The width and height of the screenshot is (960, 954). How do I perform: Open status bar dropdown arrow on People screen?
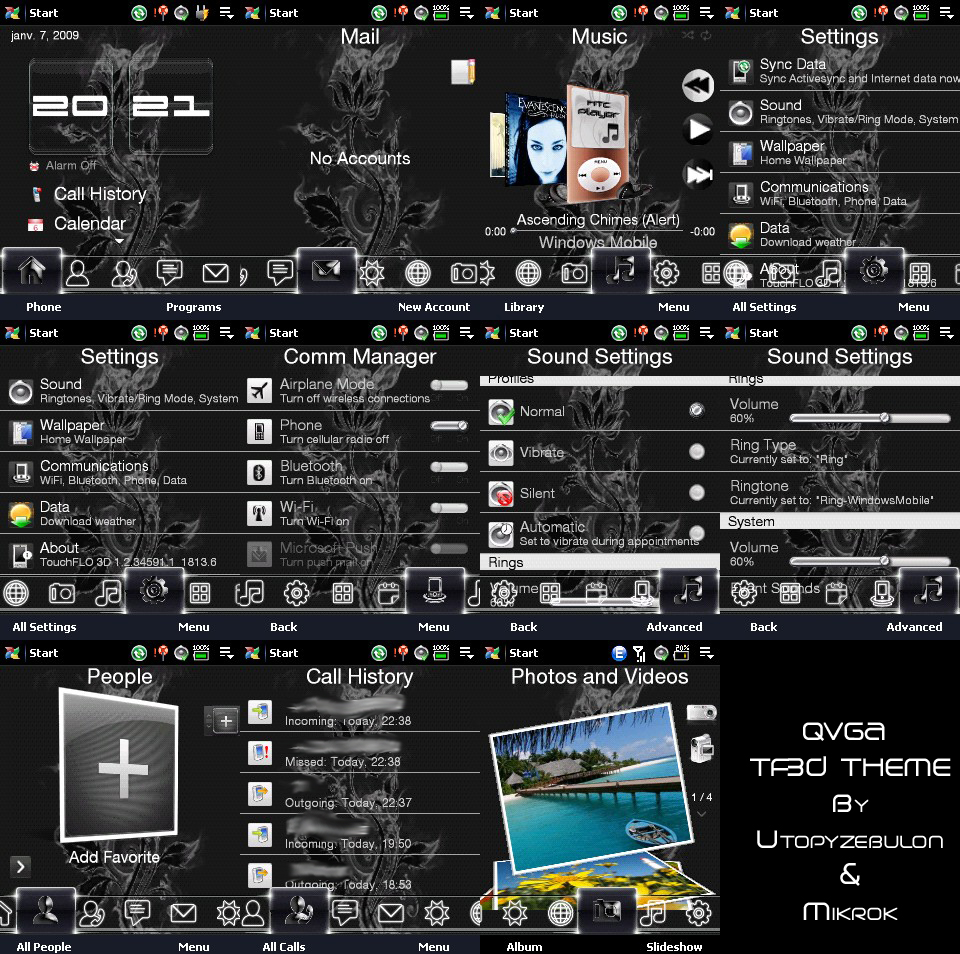227,653
